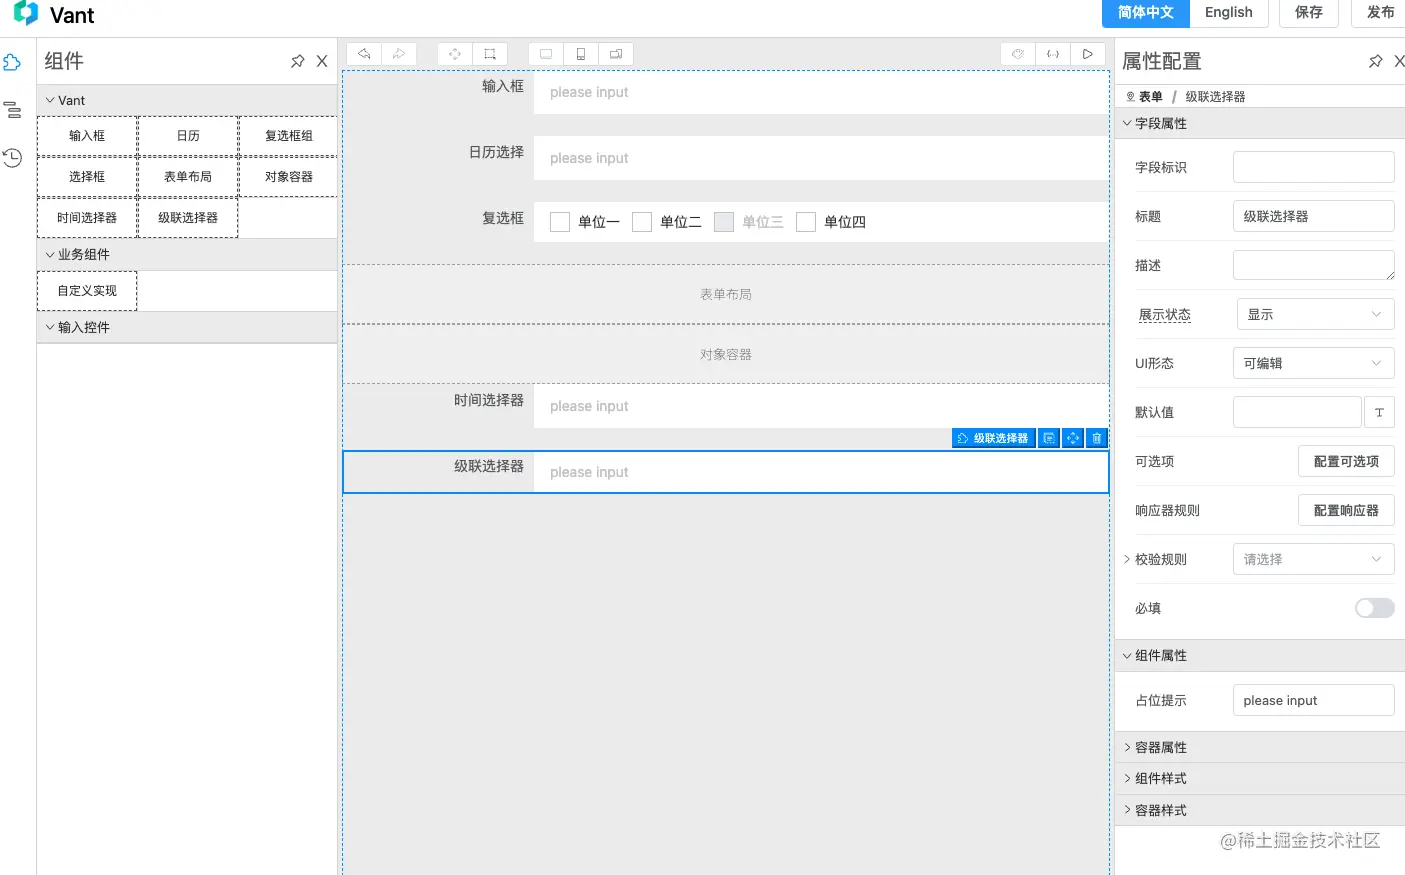Expand the 组件样式 section
1405x875 pixels.
[1260, 778]
